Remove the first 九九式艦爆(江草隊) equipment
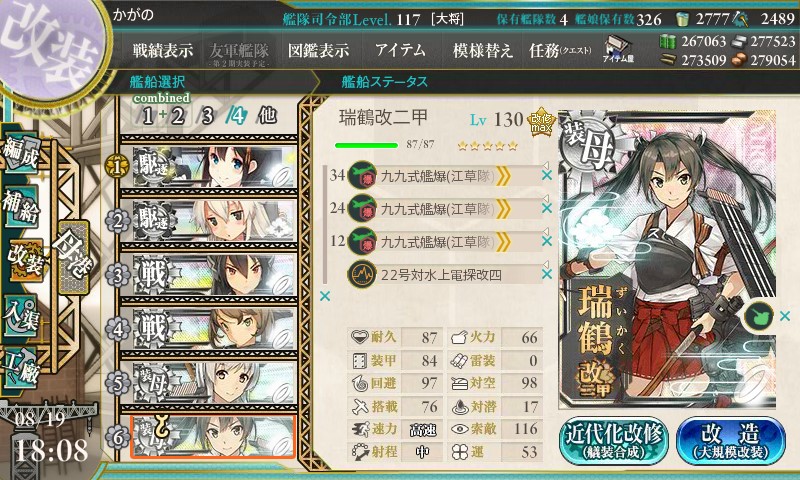 click(x=546, y=175)
